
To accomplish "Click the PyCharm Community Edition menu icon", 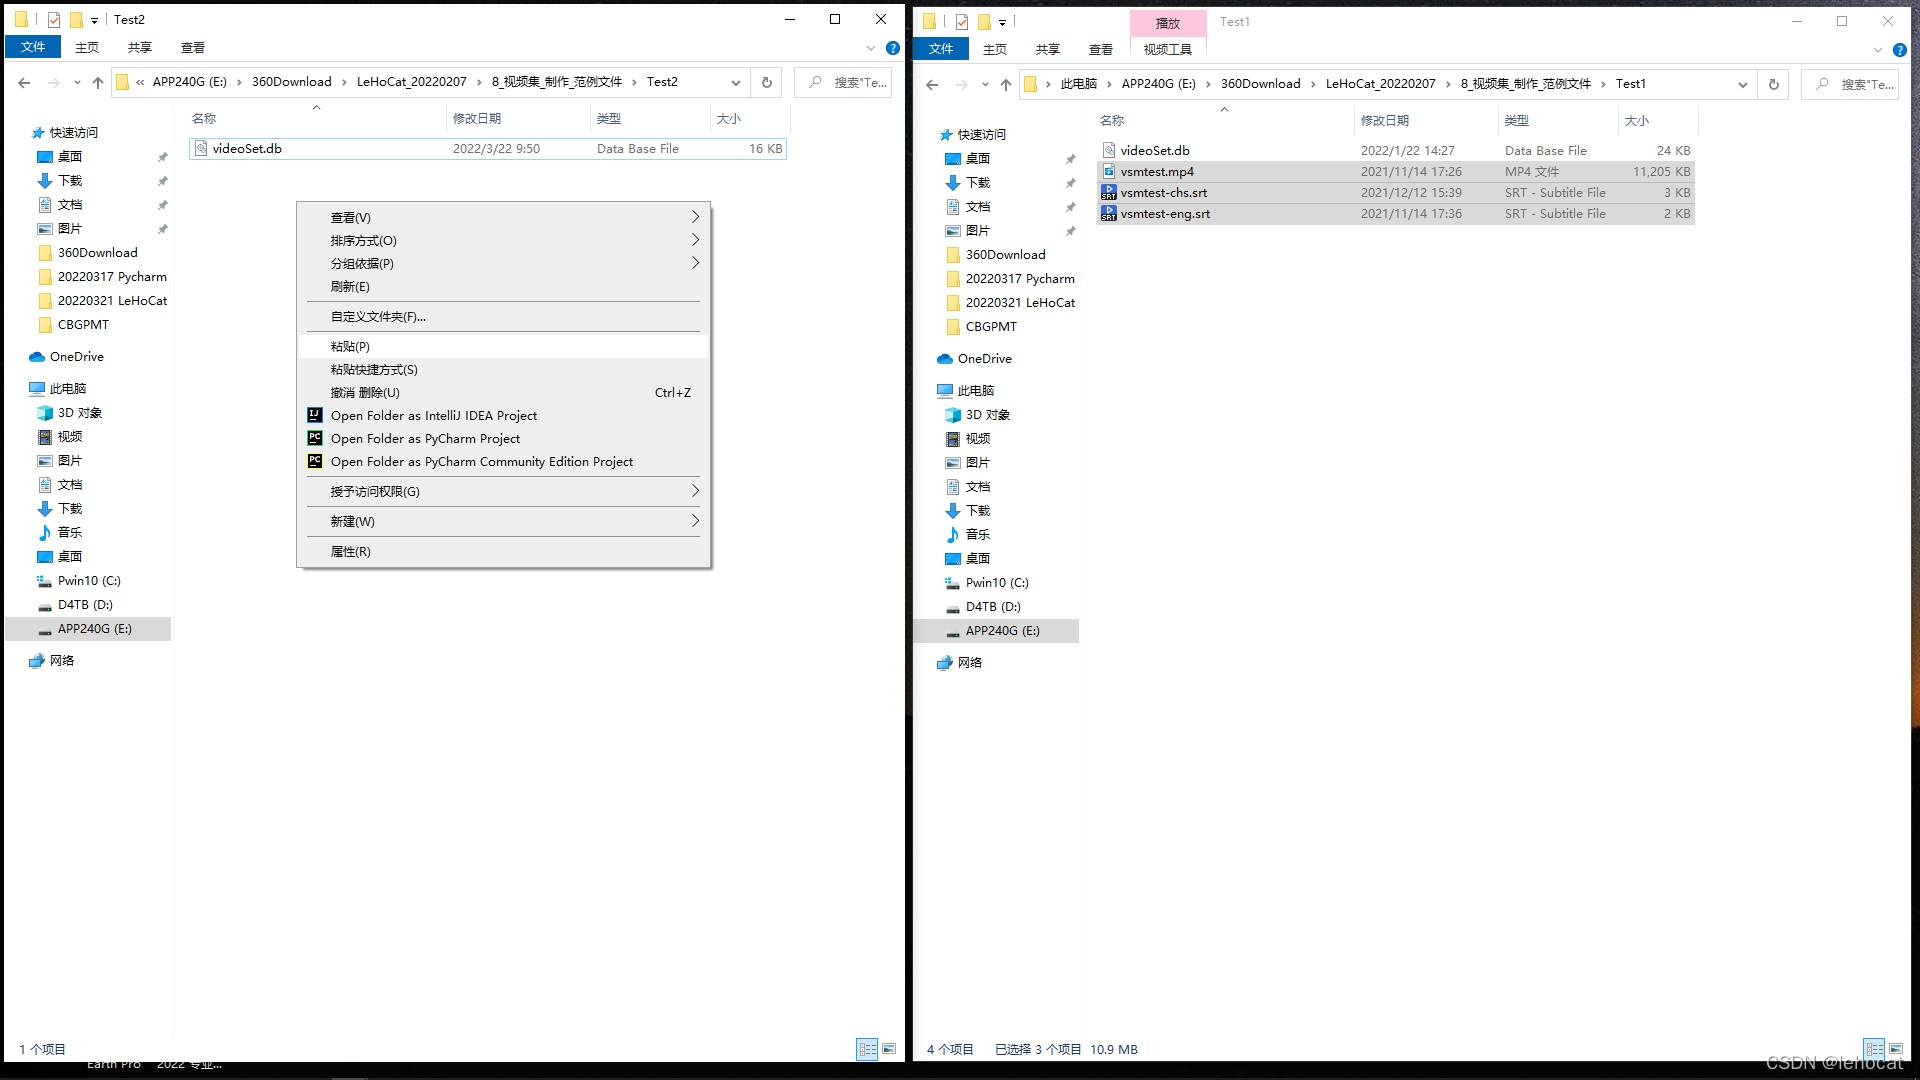I will coord(314,461).
